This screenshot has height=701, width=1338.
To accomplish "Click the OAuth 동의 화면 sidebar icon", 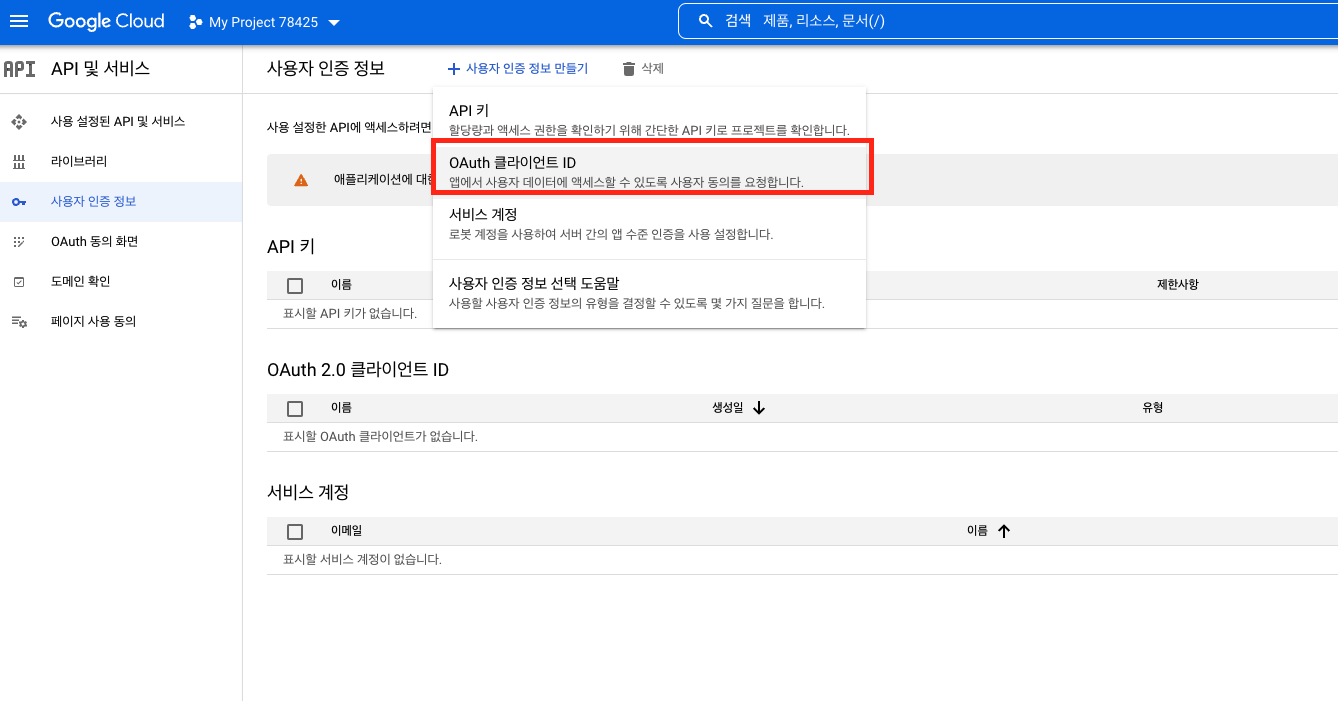I will tap(19, 242).
